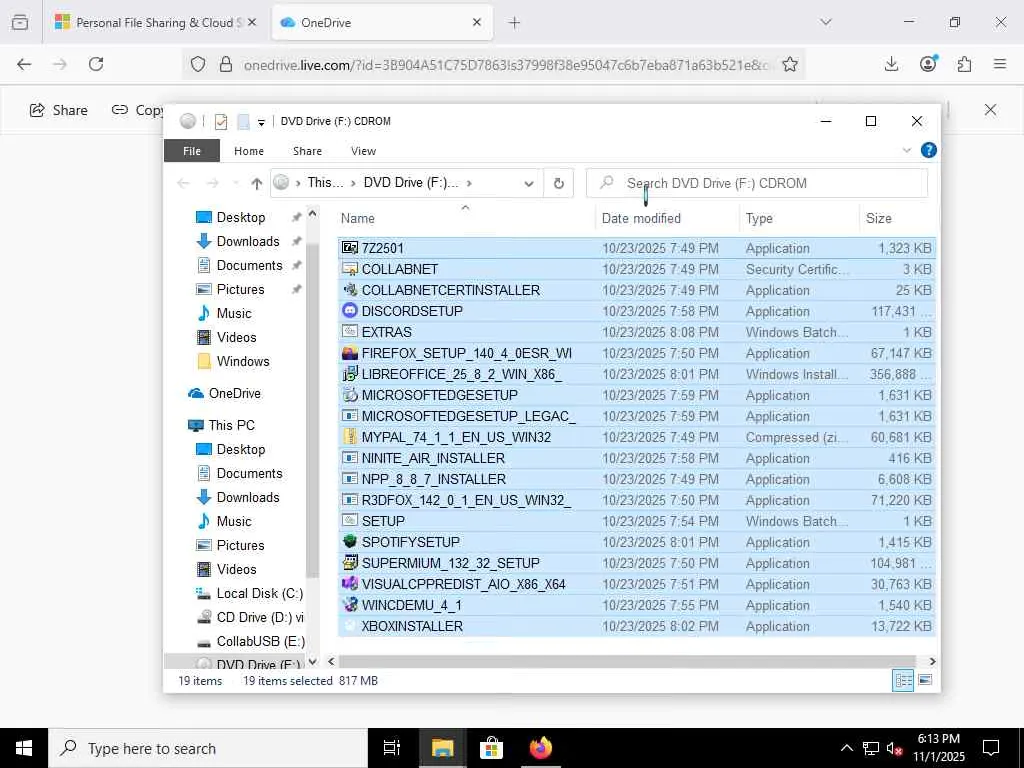Click the COLLABNETCERTINSTALLER file icon
The width and height of the screenshot is (1024, 768).
[350, 290]
